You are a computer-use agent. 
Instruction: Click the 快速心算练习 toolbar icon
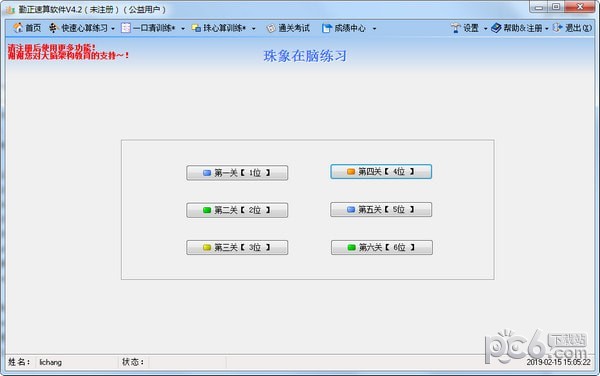click(x=53, y=28)
